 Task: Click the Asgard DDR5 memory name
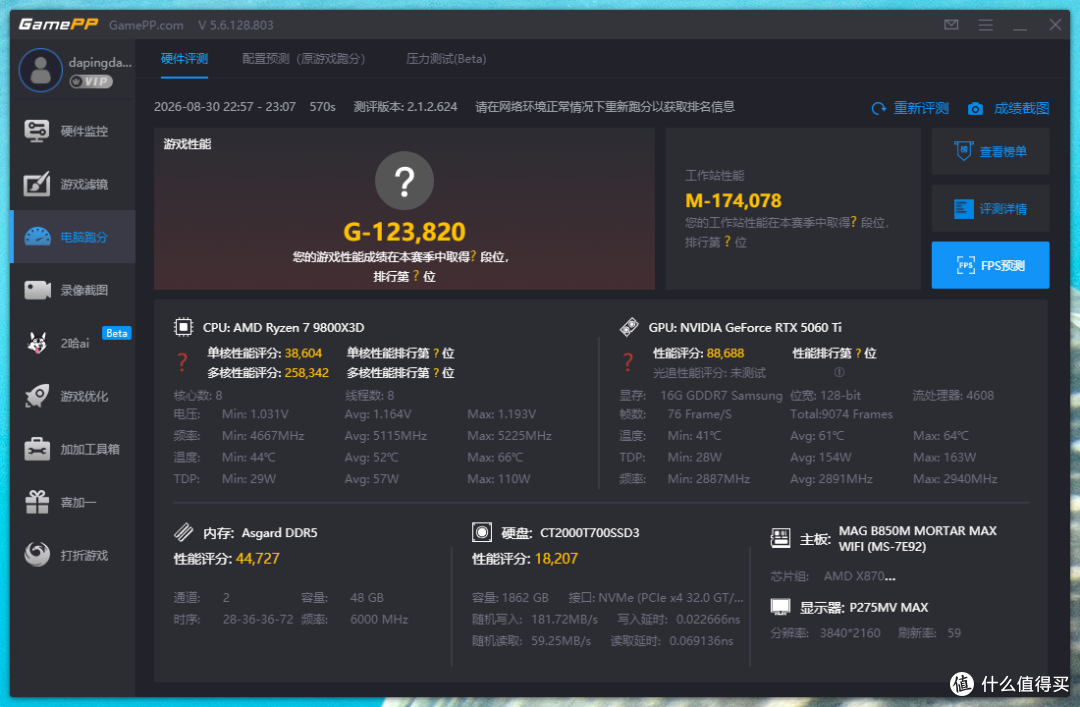279,533
